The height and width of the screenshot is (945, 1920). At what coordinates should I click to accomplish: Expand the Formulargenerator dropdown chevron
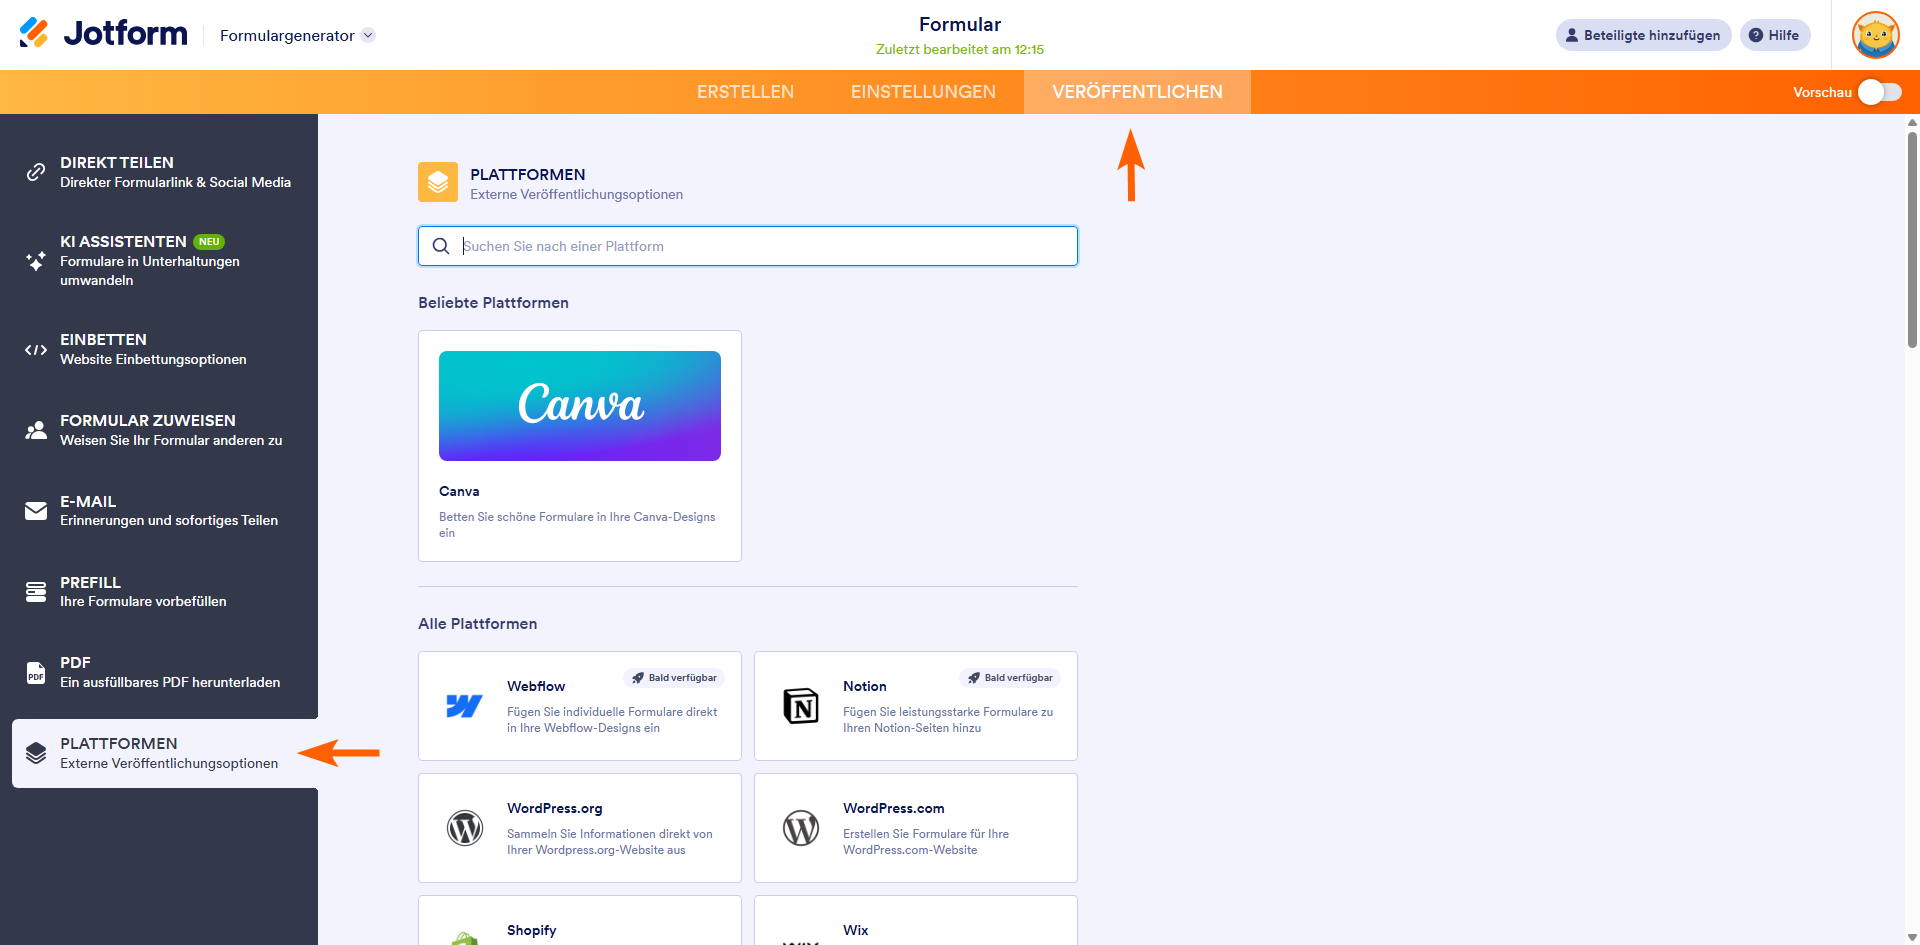click(x=368, y=35)
